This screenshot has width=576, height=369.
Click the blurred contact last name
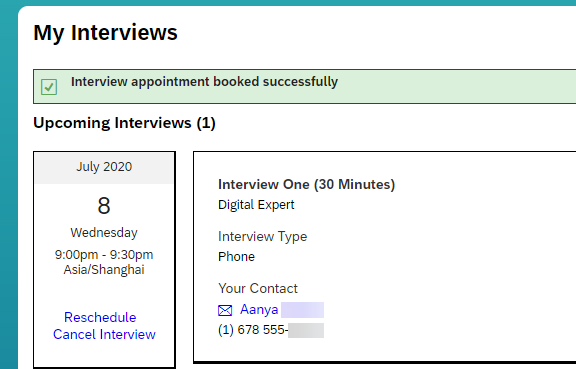tap(302, 310)
